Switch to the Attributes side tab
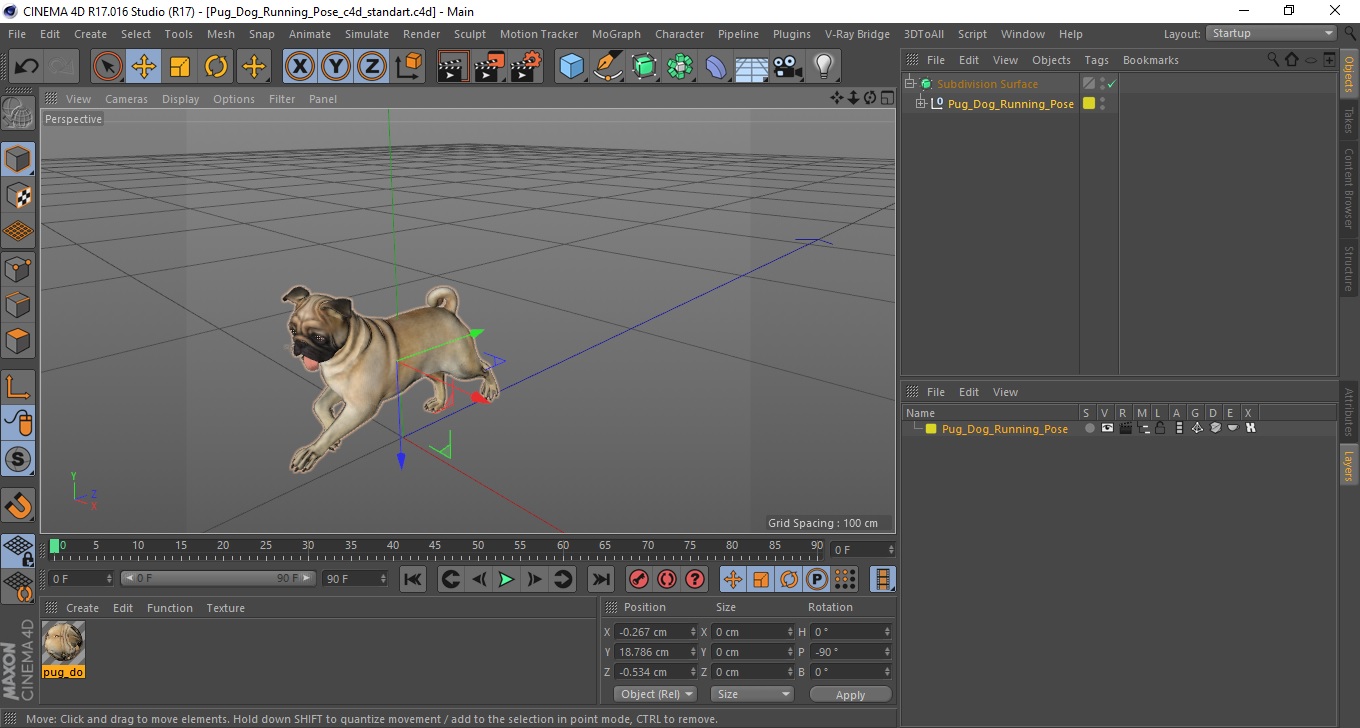This screenshot has height=728, width=1360. coord(1348,412)
